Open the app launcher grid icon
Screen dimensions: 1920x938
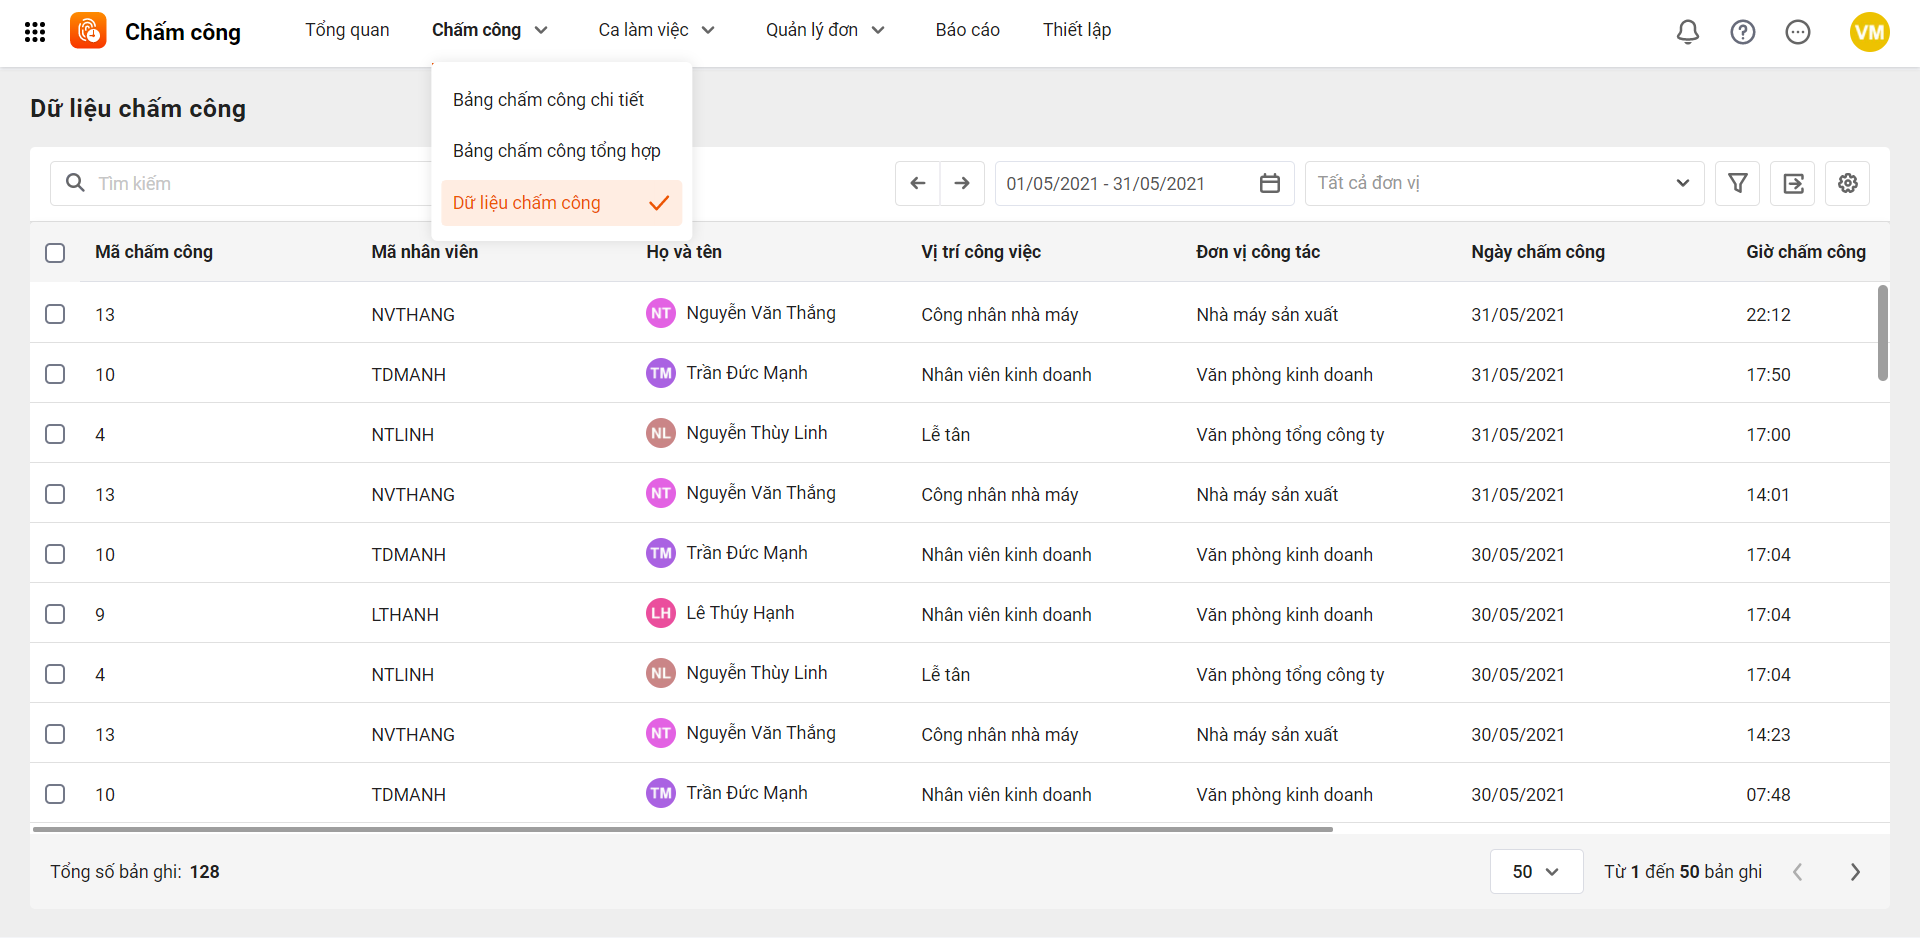35,32
